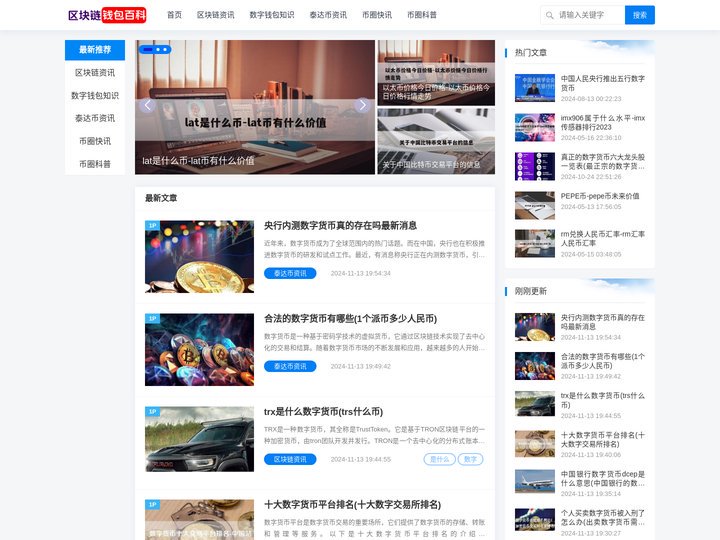The width and height of the screenshot is (720, 540).
Task: Open article 十大数字货币平台排名 title in list
Action: point(352,505)
